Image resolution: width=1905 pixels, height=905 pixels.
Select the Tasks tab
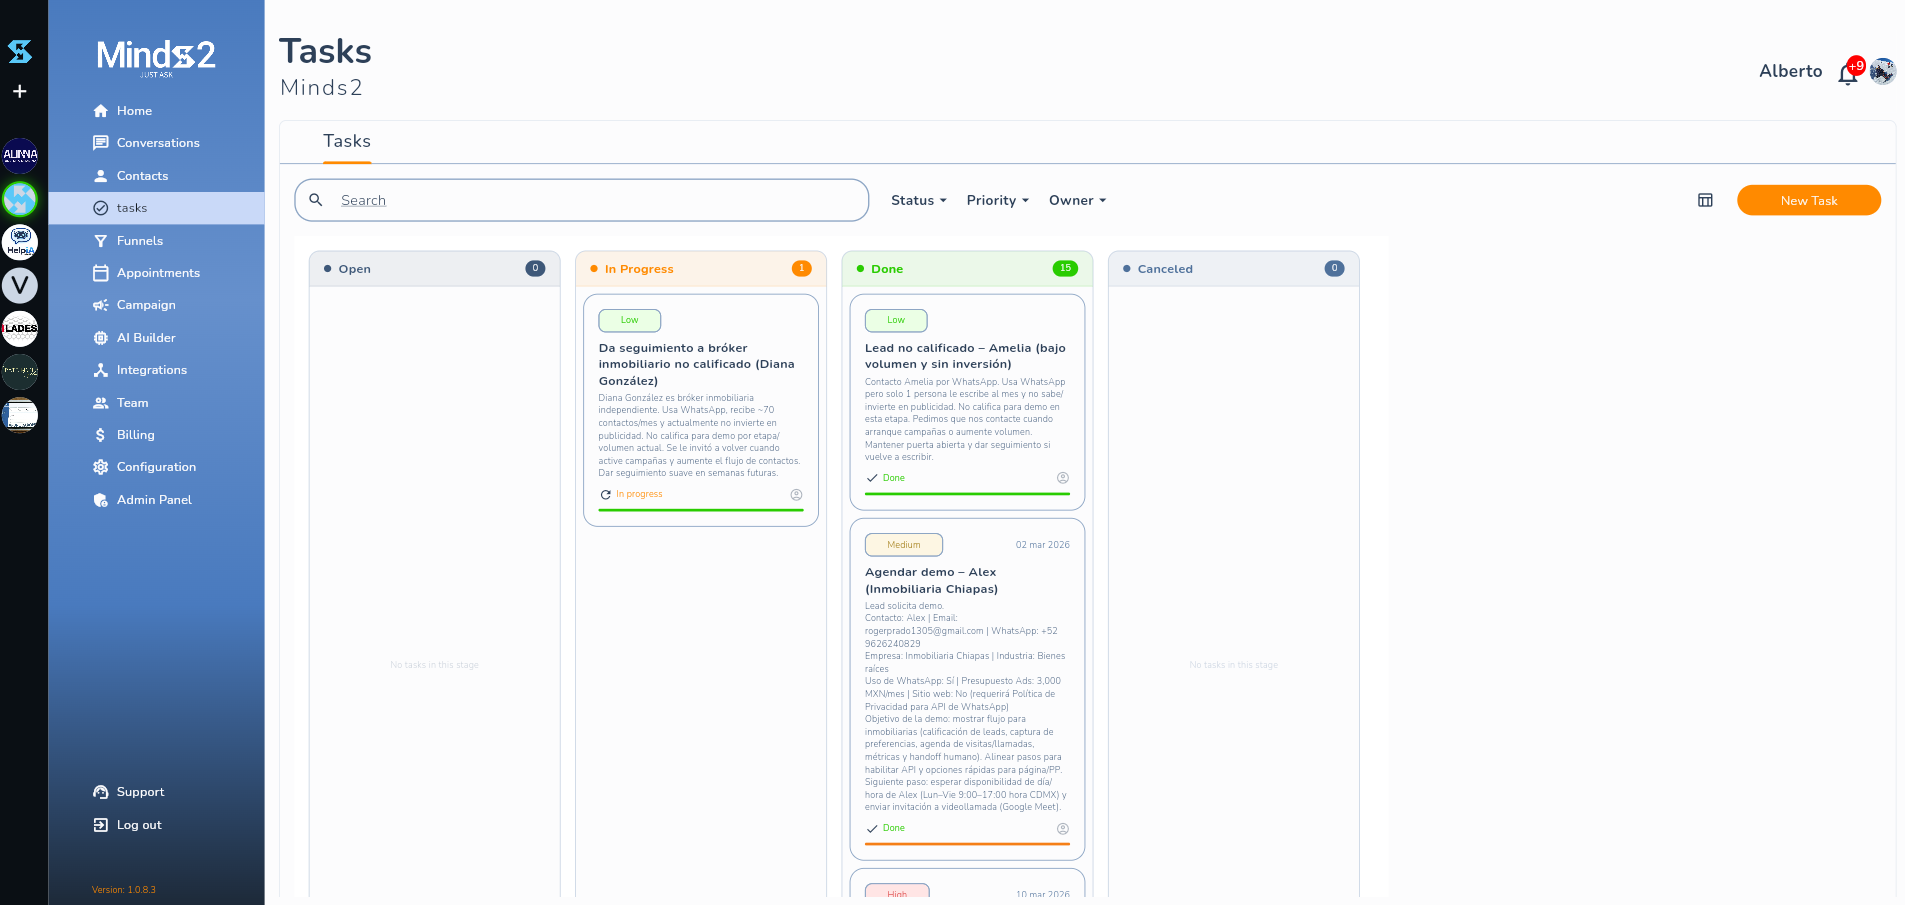(347, 141)
